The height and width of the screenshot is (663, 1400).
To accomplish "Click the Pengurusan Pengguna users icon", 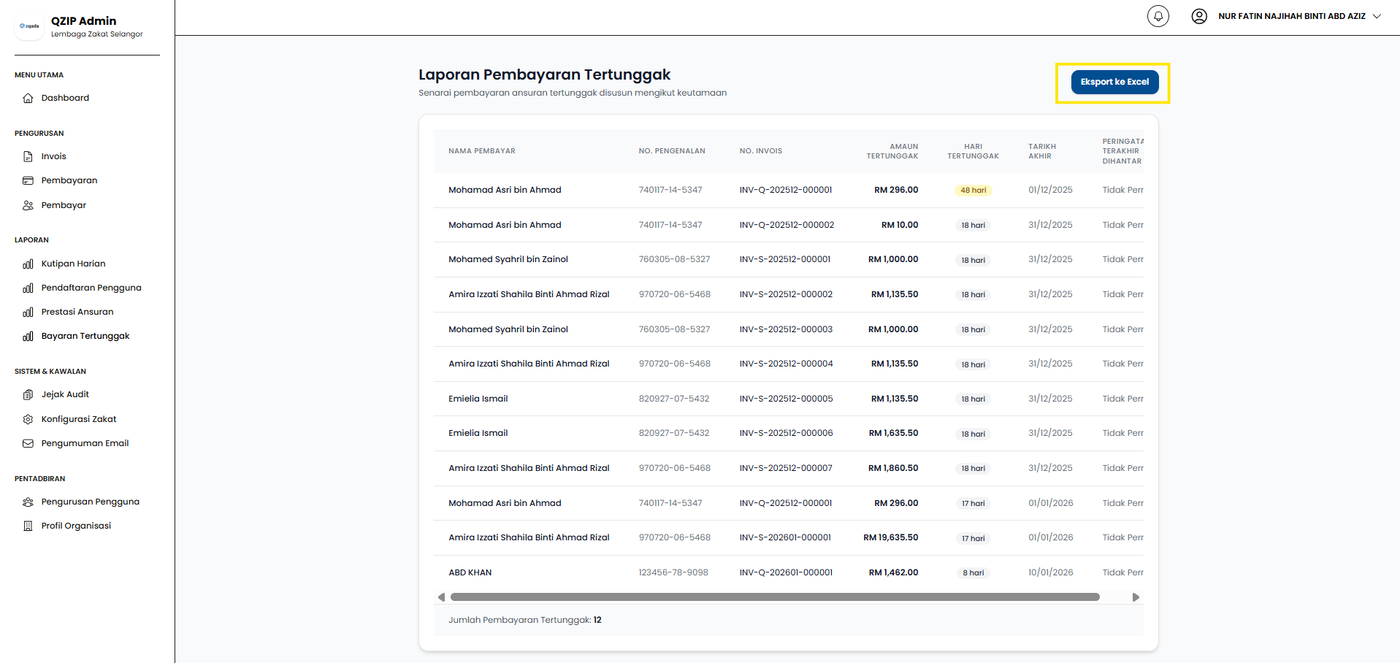I will click(x=28, y=502).
